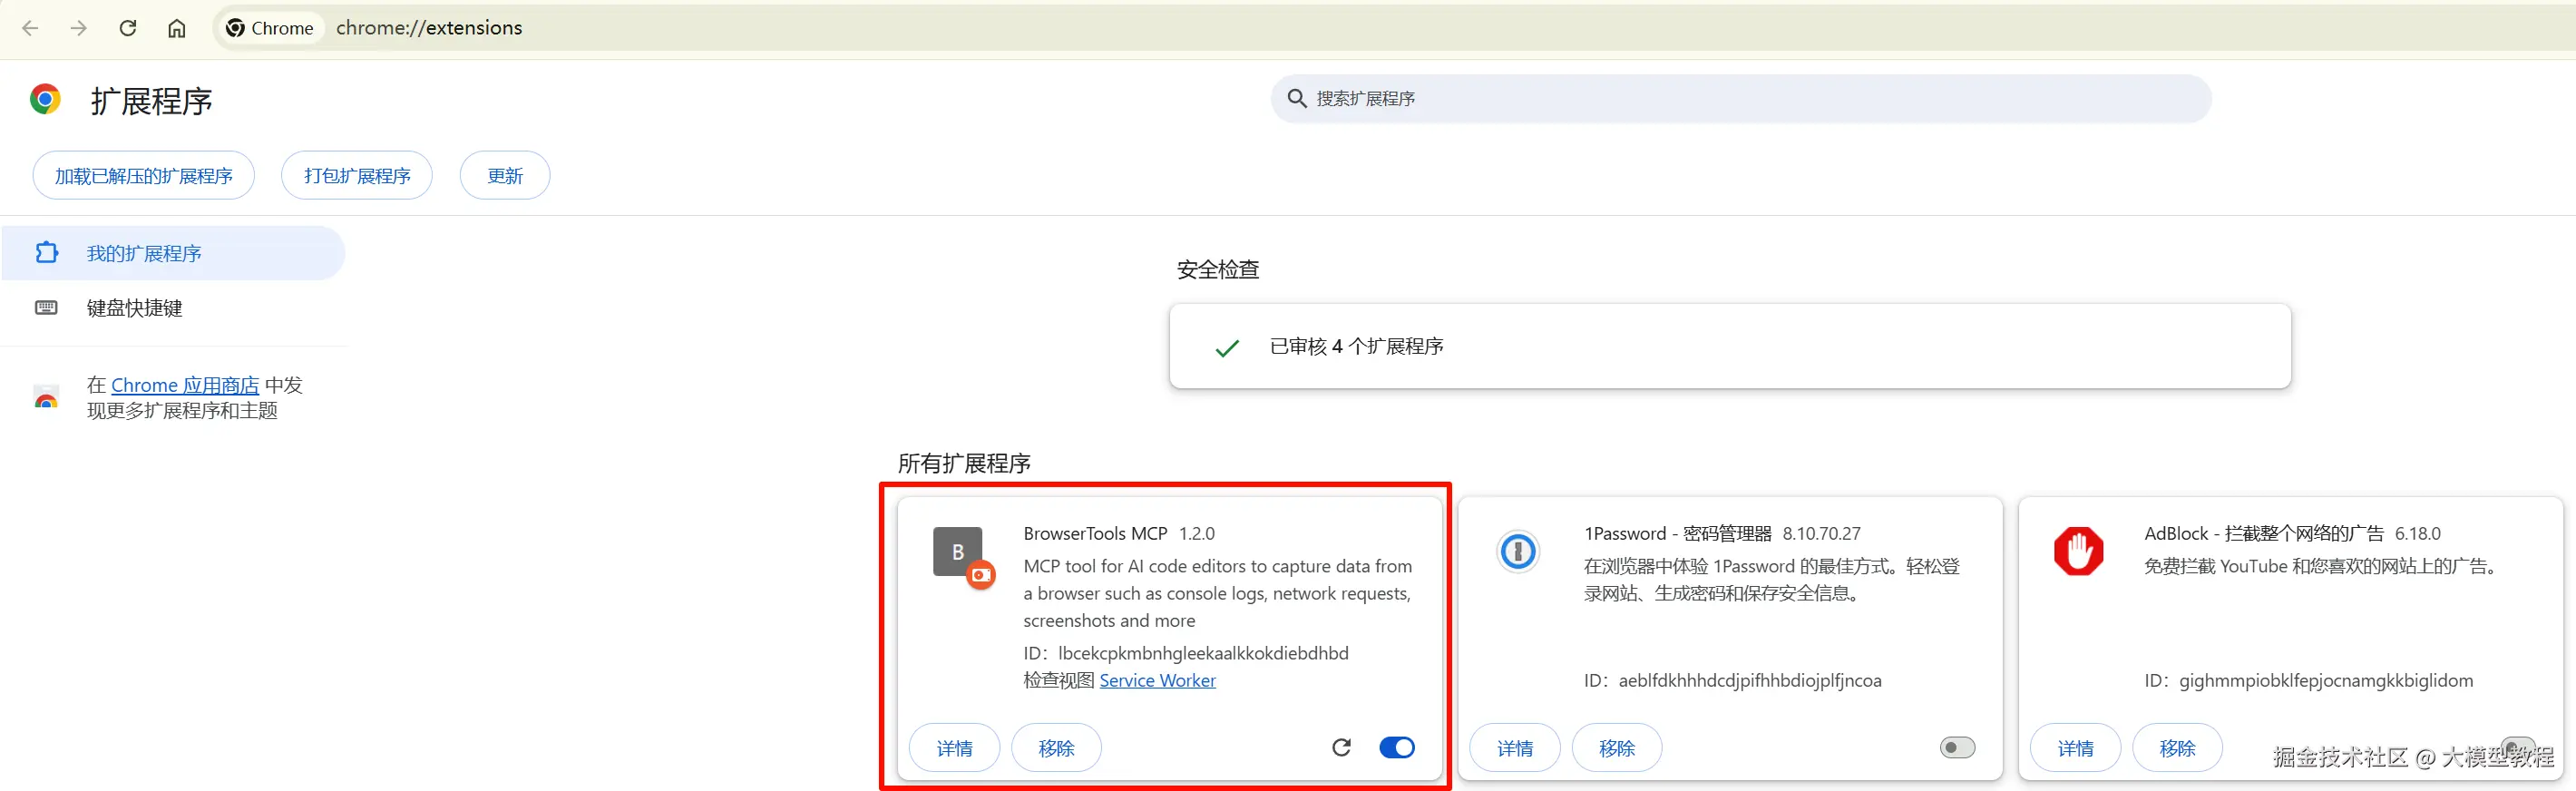Go back with the browser back arrow

[x=30, y=28]
